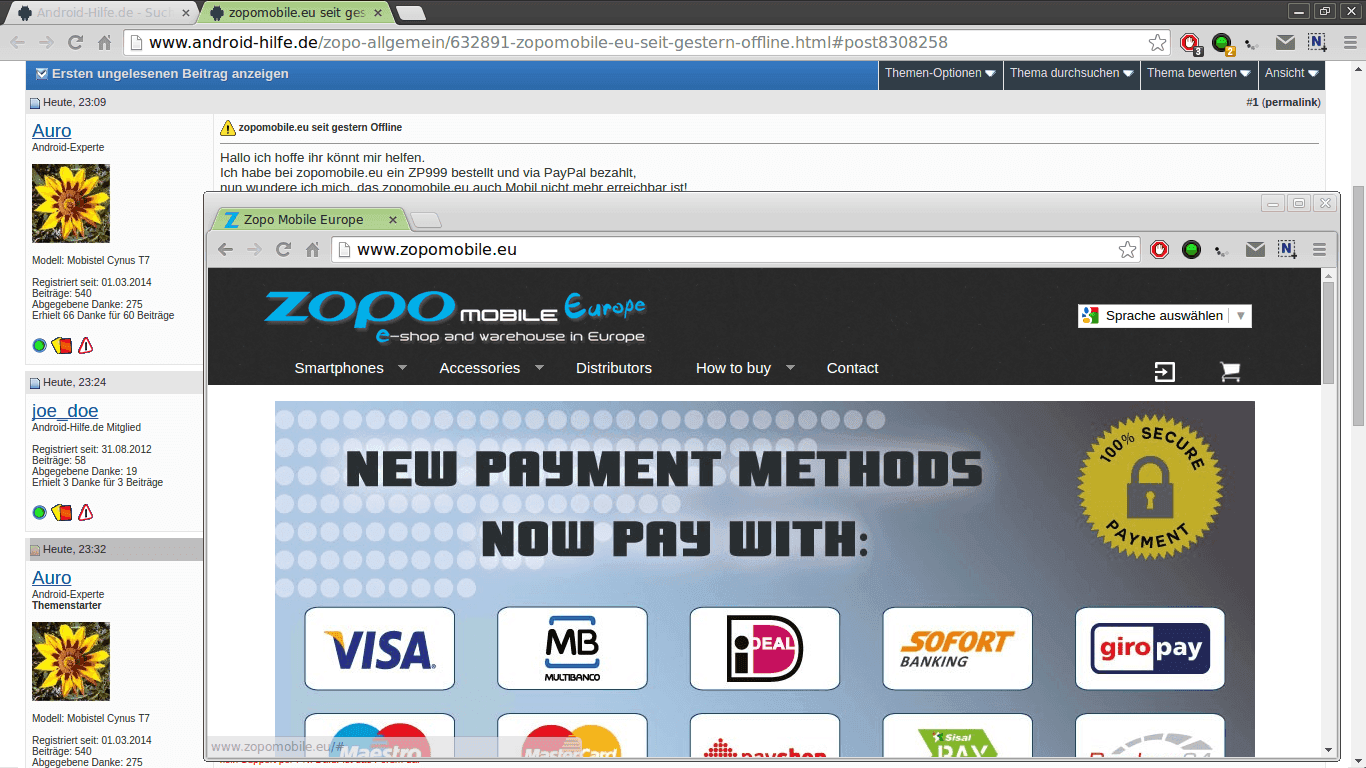Open green circle extension in Zopo window
The height and width of the screenshot is (768, 1366).
(x=1191, y=249)
